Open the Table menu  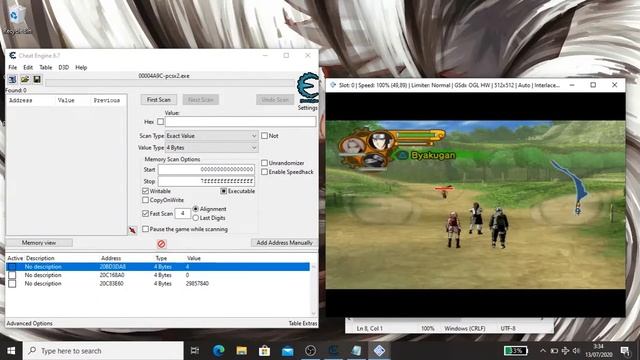click(x=45, y=67)
